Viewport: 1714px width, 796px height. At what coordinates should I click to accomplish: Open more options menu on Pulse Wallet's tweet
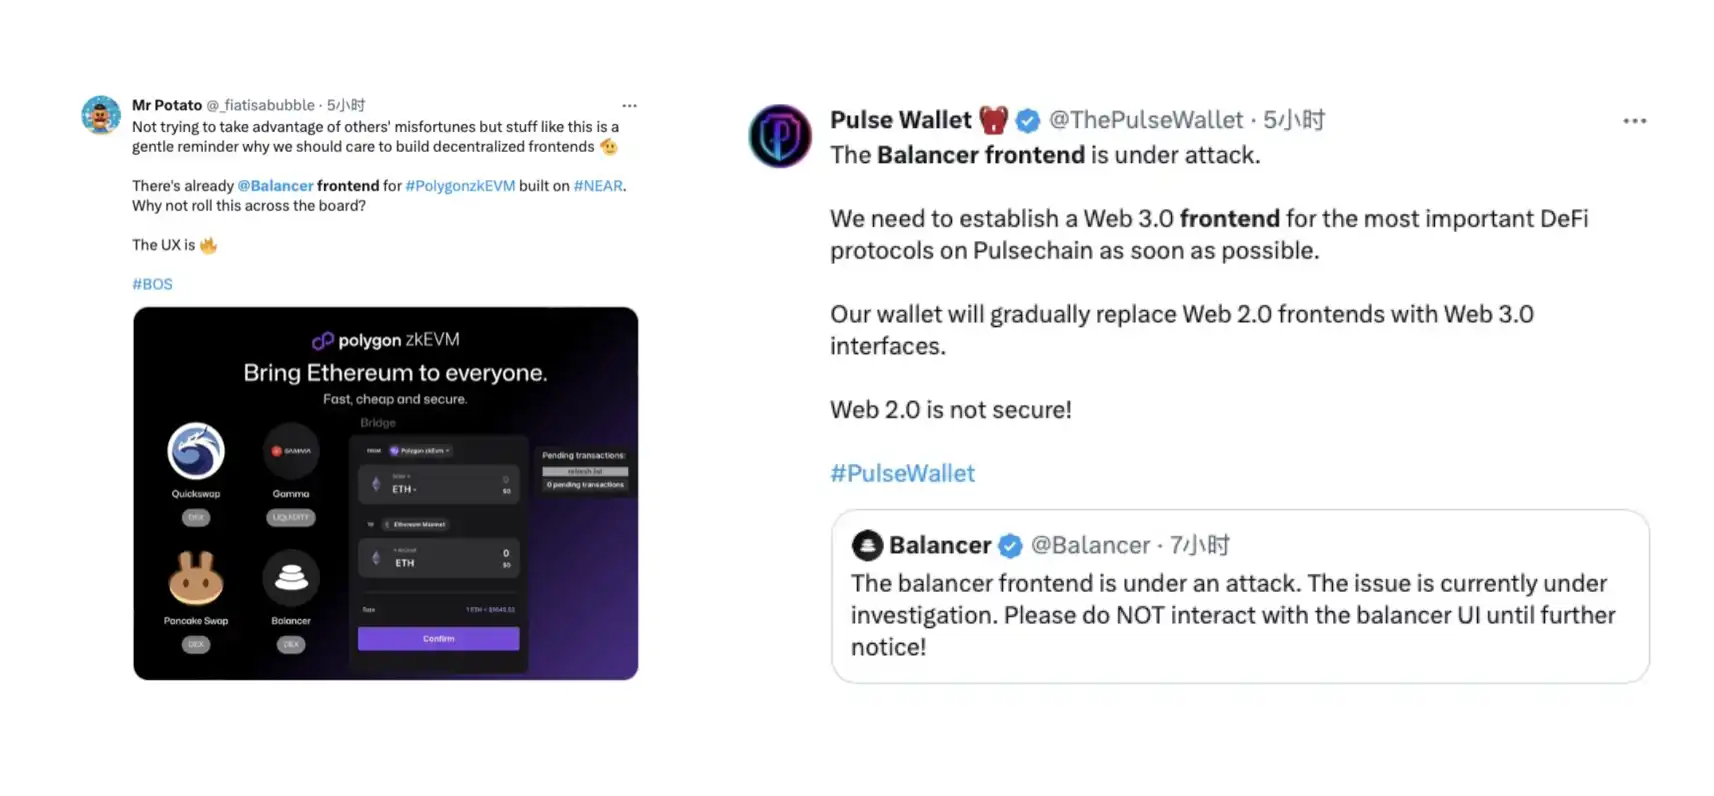click(x=1634, y=120)
